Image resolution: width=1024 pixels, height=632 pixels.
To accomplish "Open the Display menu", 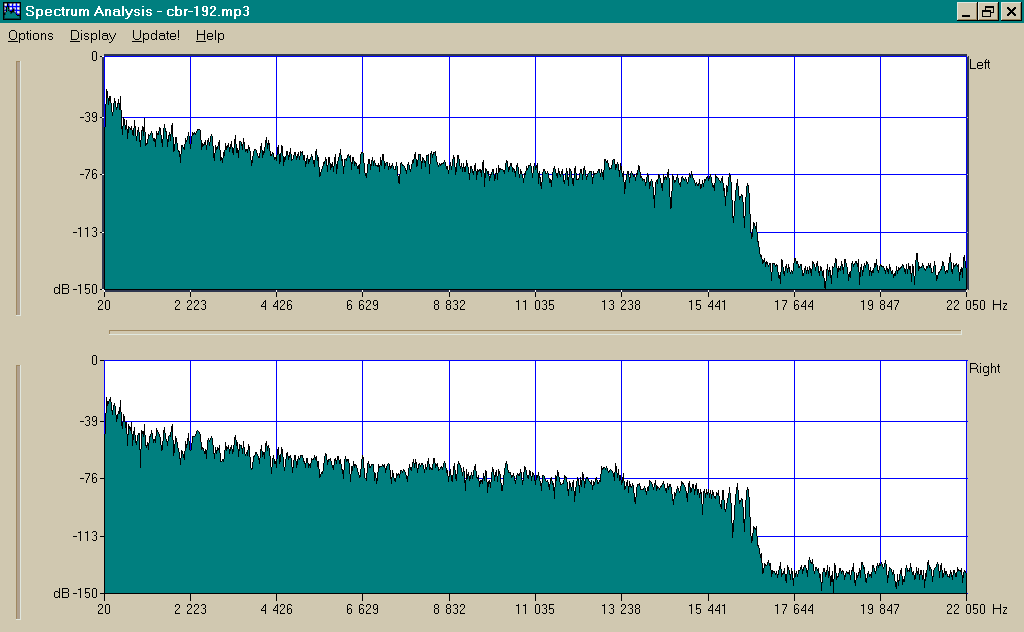I will click(x=93, y=35).
